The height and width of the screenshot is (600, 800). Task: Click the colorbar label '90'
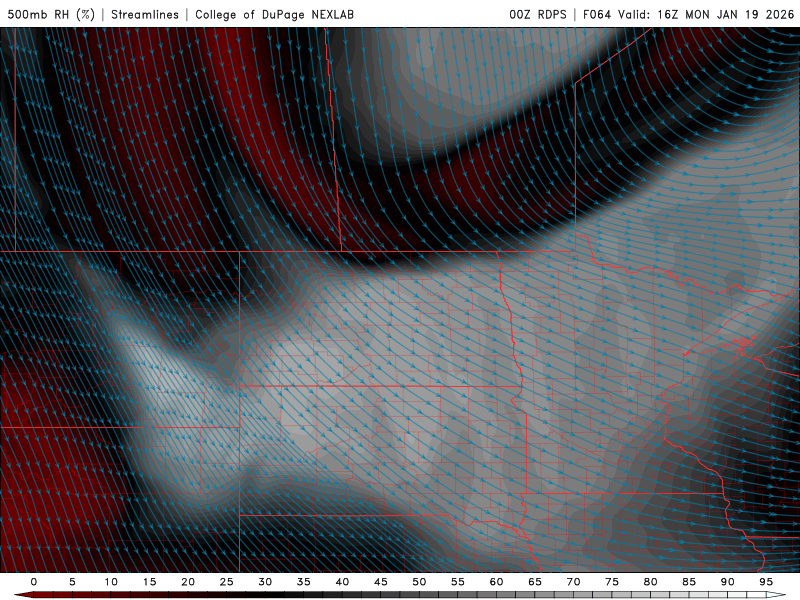click(x=727, y=582)
